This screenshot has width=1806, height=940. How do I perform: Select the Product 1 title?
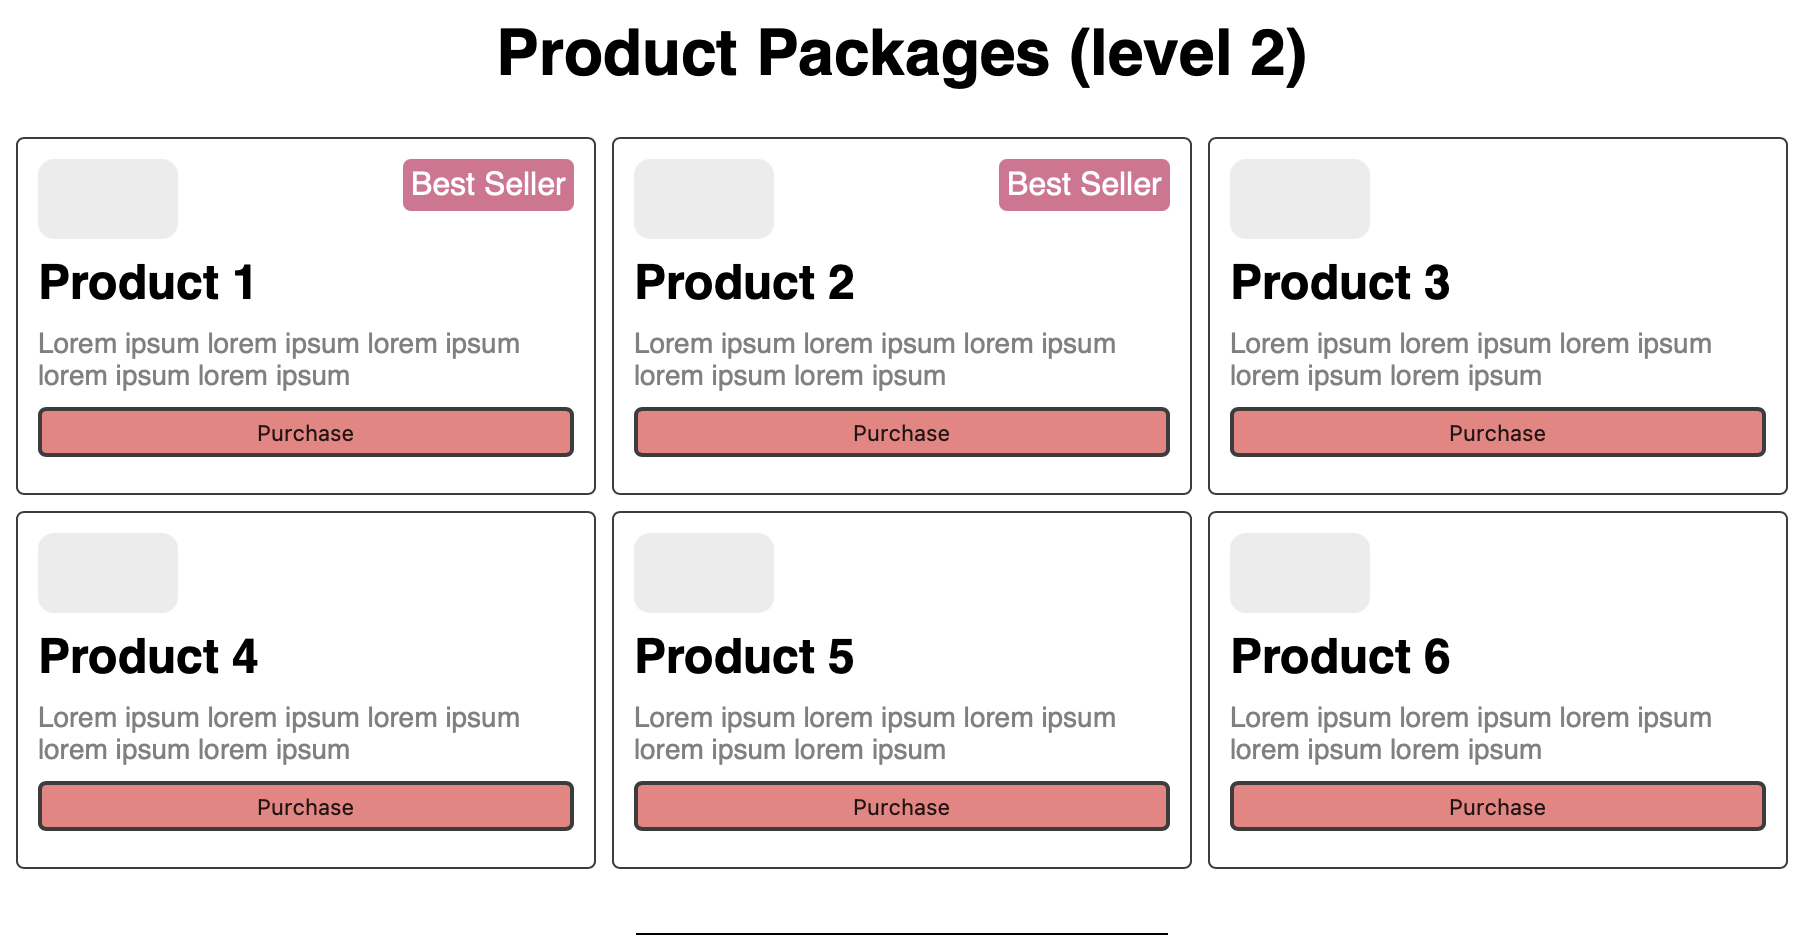[147, 283]
